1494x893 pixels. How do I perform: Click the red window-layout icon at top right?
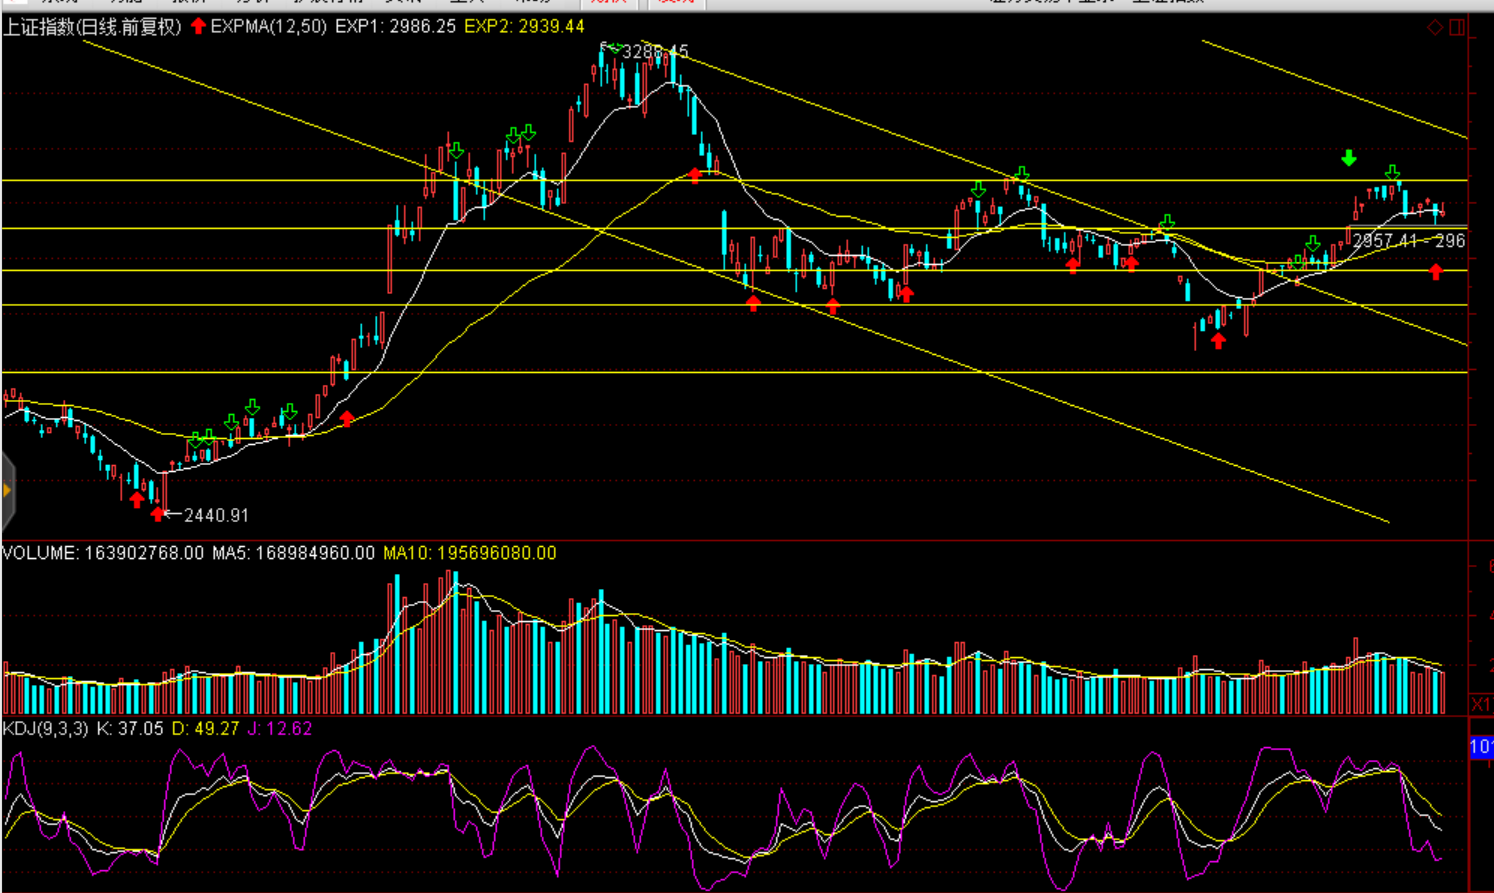coord(1457,27)
